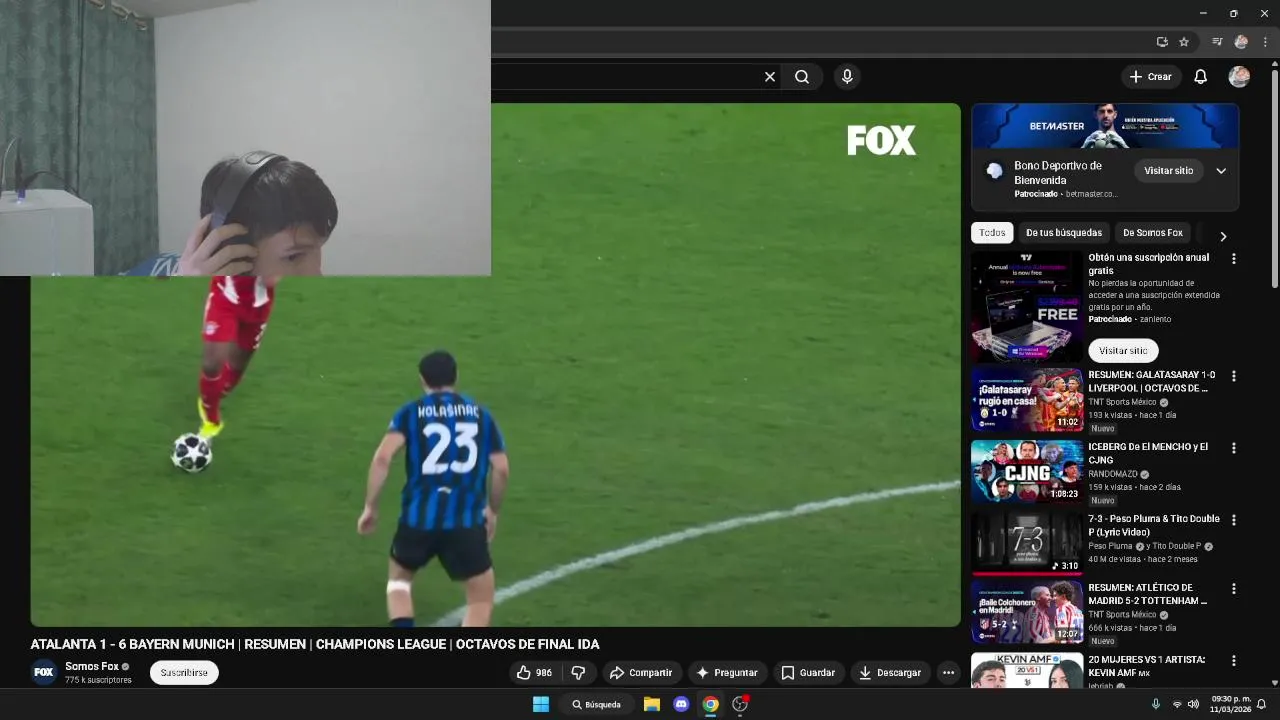Show more filter chips with arrow

point(1223,237)
